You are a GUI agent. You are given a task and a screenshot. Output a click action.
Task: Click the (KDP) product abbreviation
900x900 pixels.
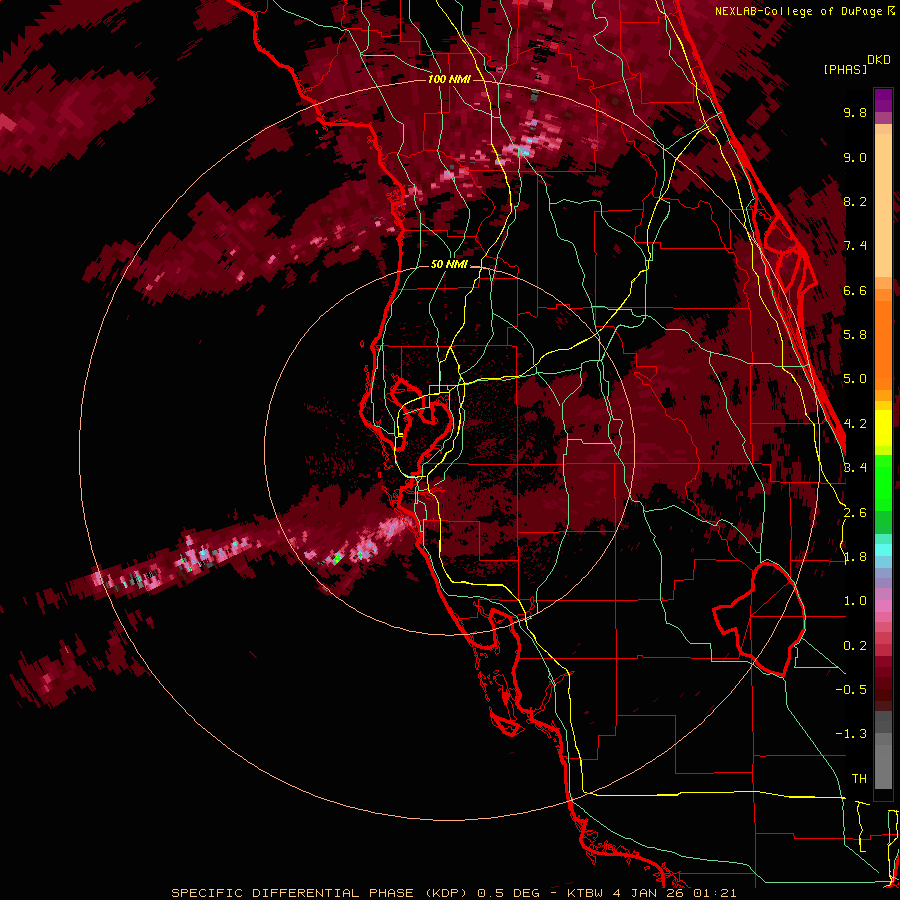pyautogui.click(x=447, y=893)
